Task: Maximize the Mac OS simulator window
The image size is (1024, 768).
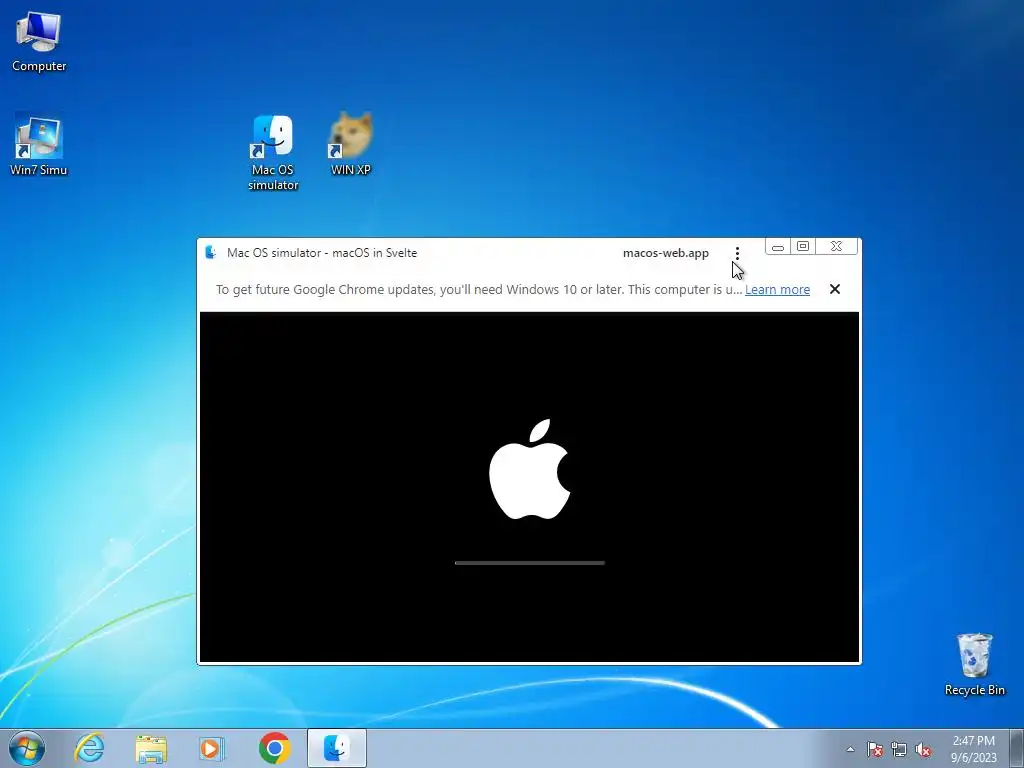Action: [x=803, y=246]
